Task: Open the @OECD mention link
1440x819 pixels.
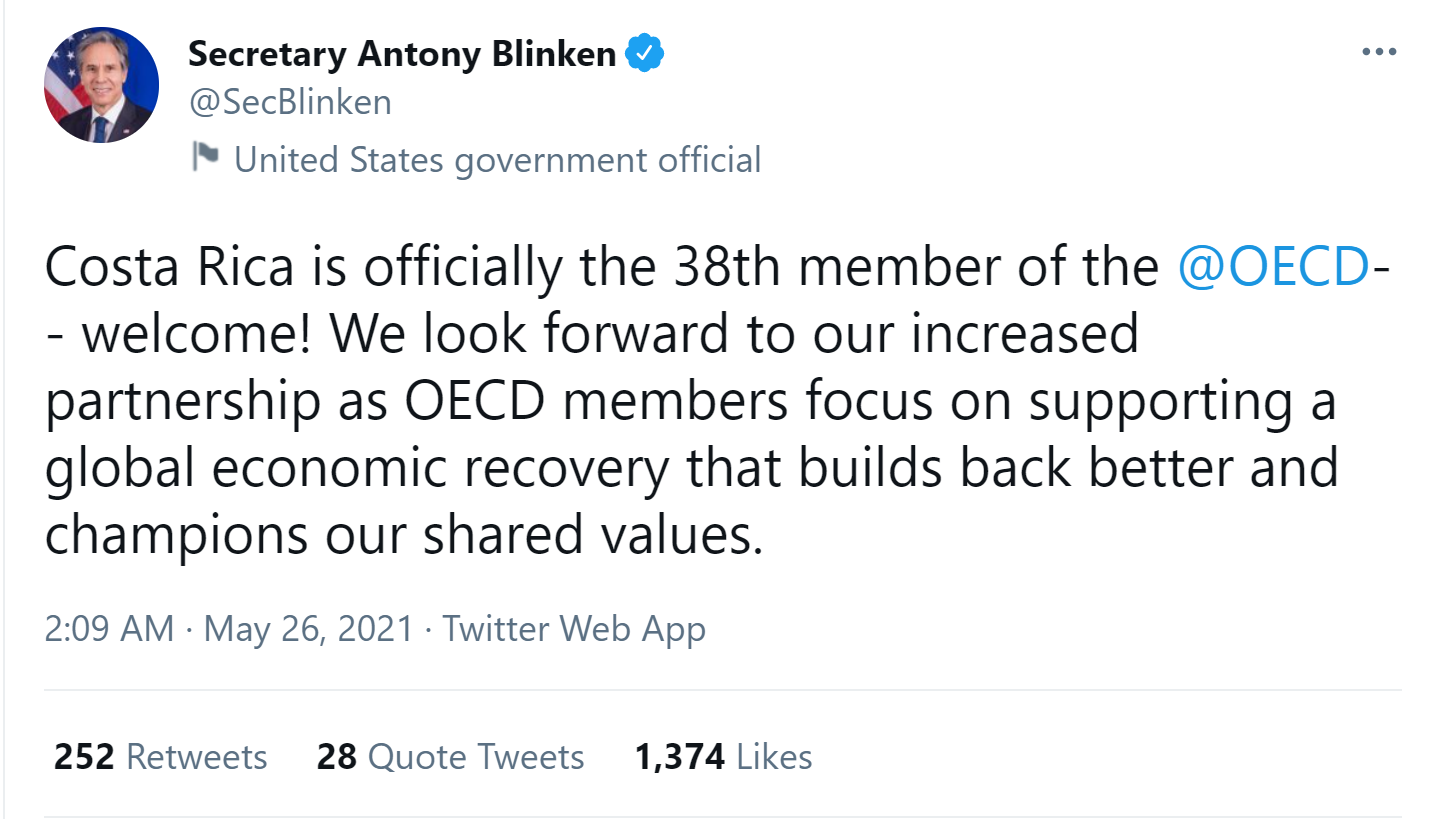Action: pos(1272,266)
